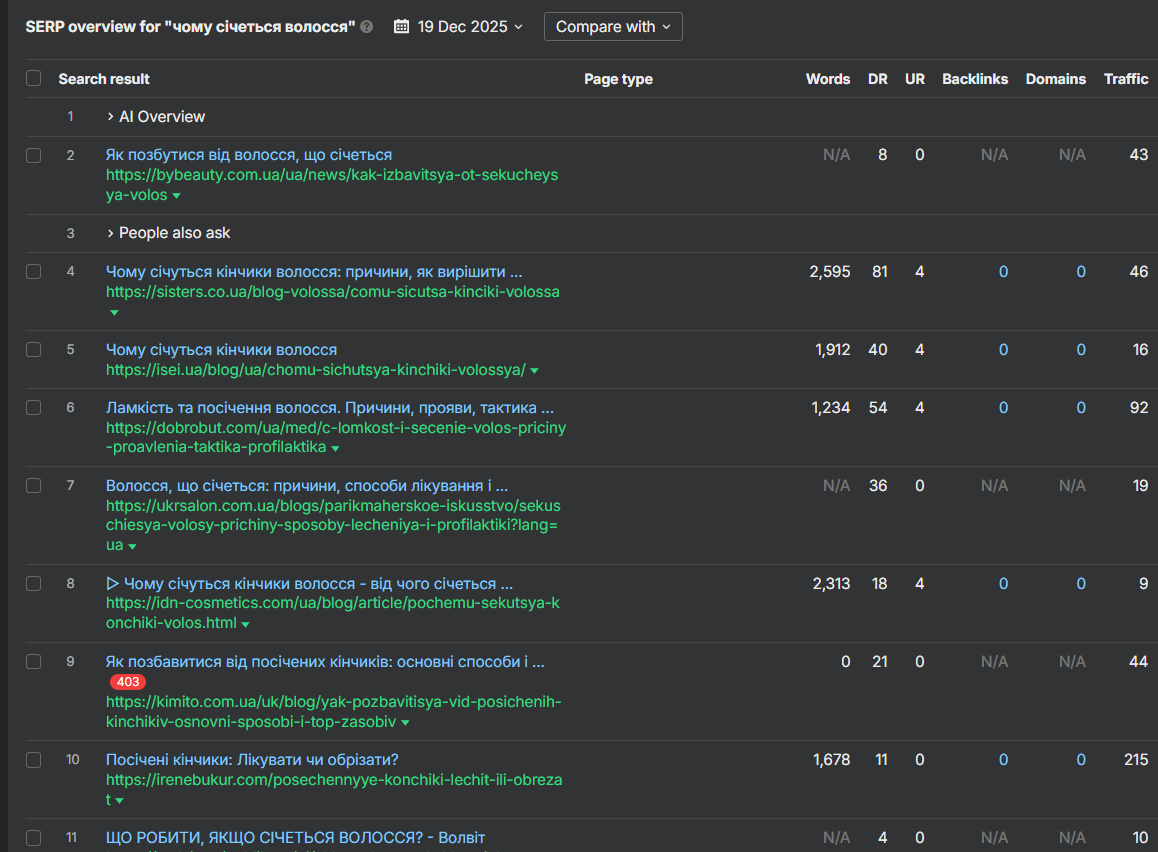
Task: Check the box for the kimito.com.ua result
Action: (x=34, y=662)
